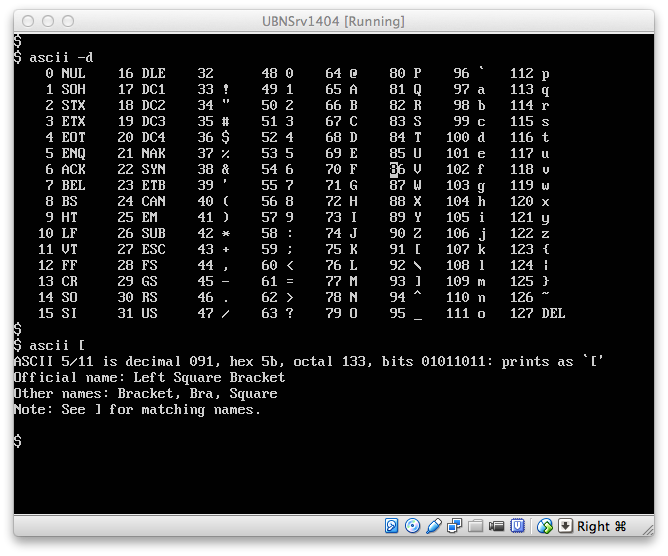Minimize the UBNSrv1404 VM window
The width and height of the screenshot is (668, 556).
point(48,21)
